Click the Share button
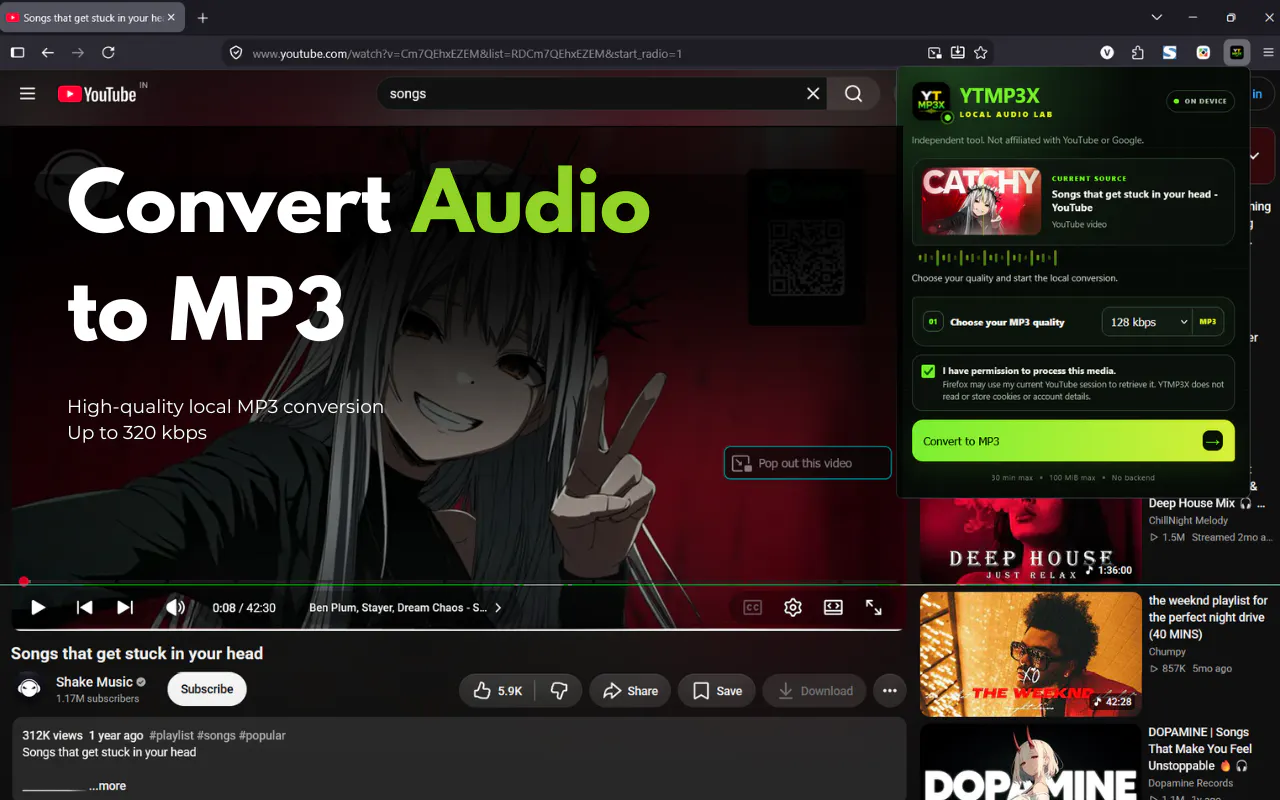 coord(630,690)
